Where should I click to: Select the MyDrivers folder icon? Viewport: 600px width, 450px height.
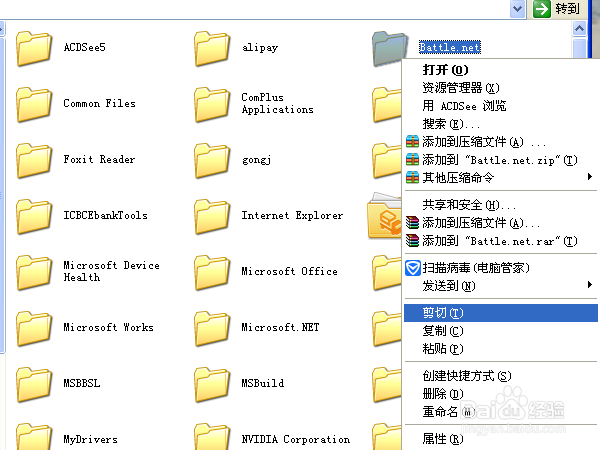point(34,436)
